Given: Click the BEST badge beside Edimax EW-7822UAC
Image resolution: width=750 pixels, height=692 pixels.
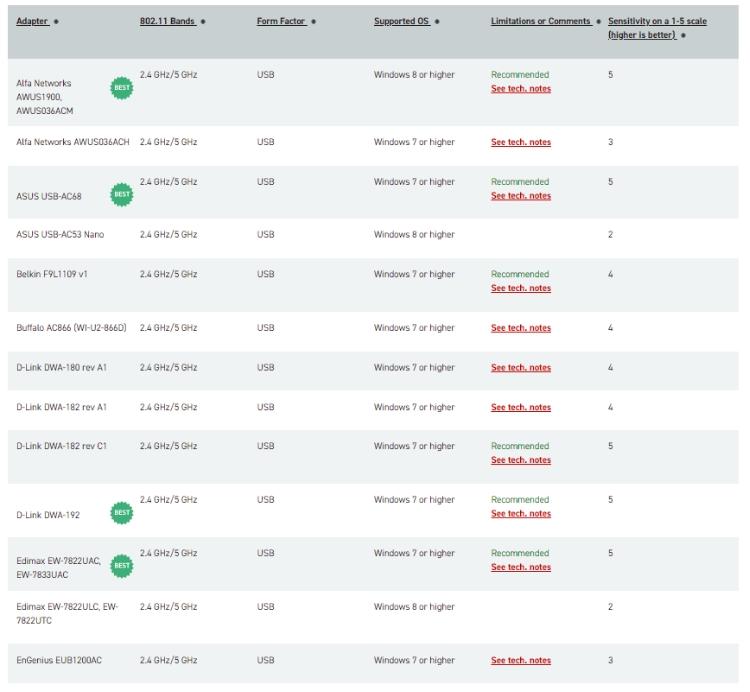Looking at the screenshot, I should pyautogui.click(x=121, y=565).
